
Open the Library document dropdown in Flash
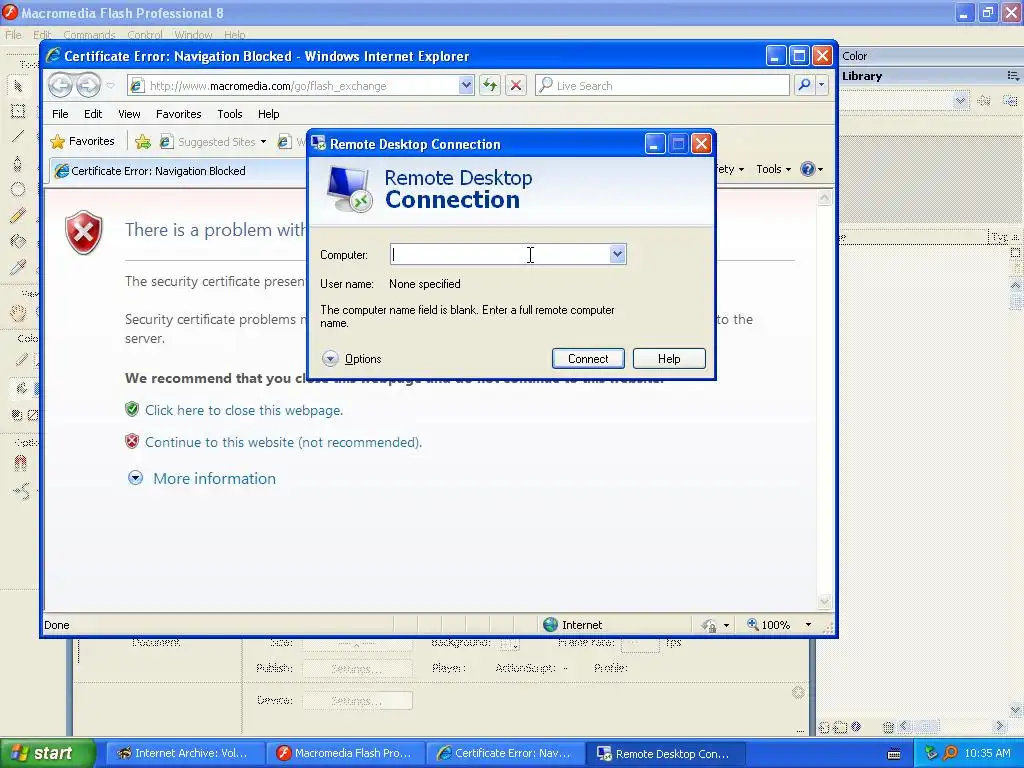point(959,101)
